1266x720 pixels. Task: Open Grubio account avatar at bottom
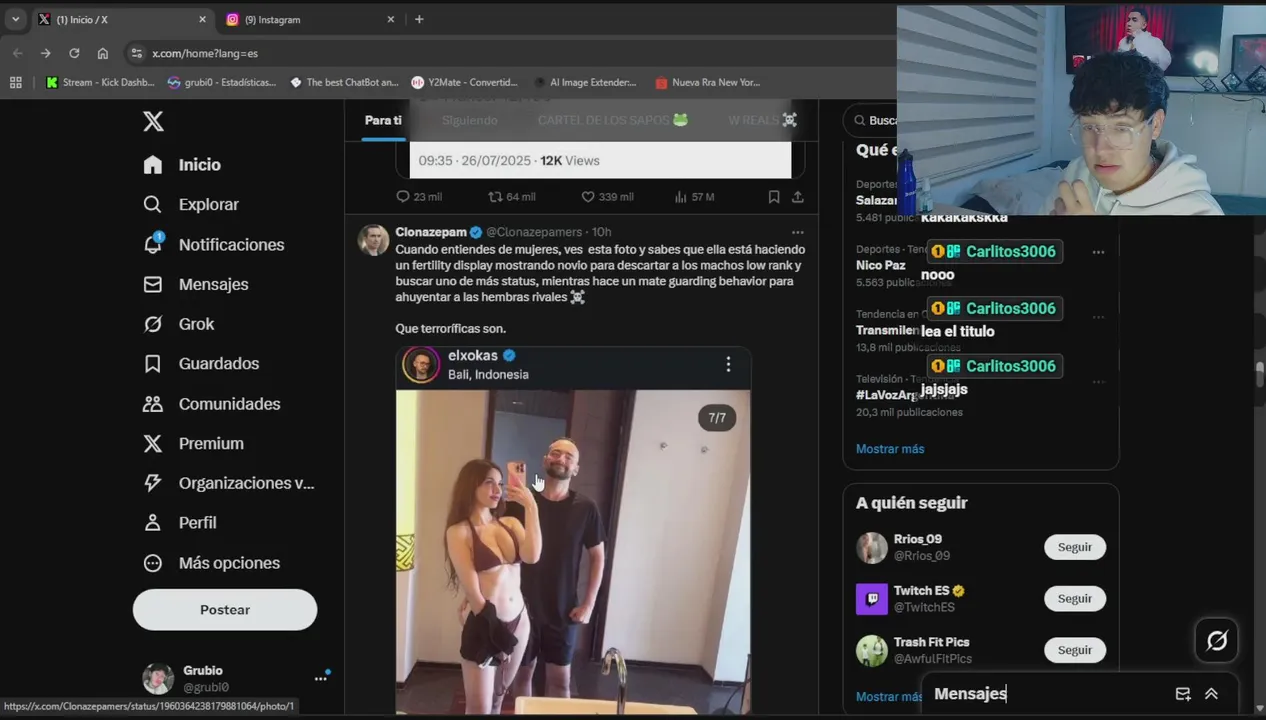click(x=158, y=678)
